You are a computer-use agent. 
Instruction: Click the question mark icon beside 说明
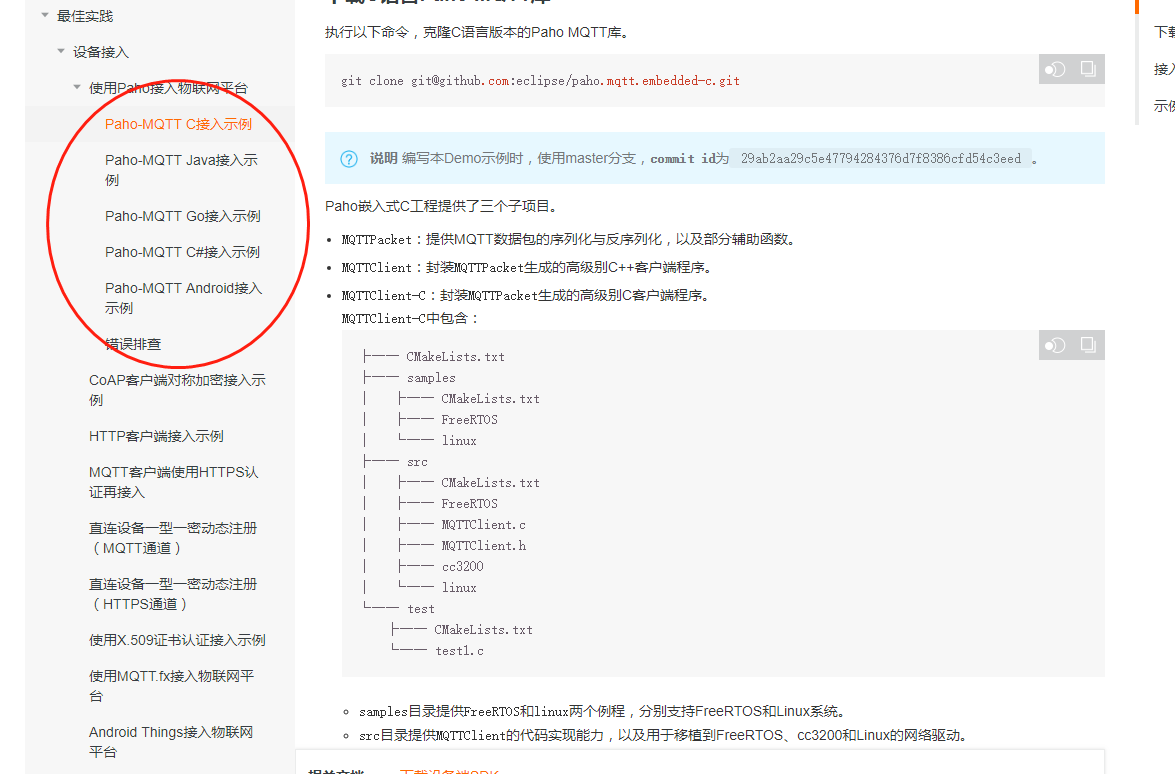pyautogui.click(x=349, y=159)
